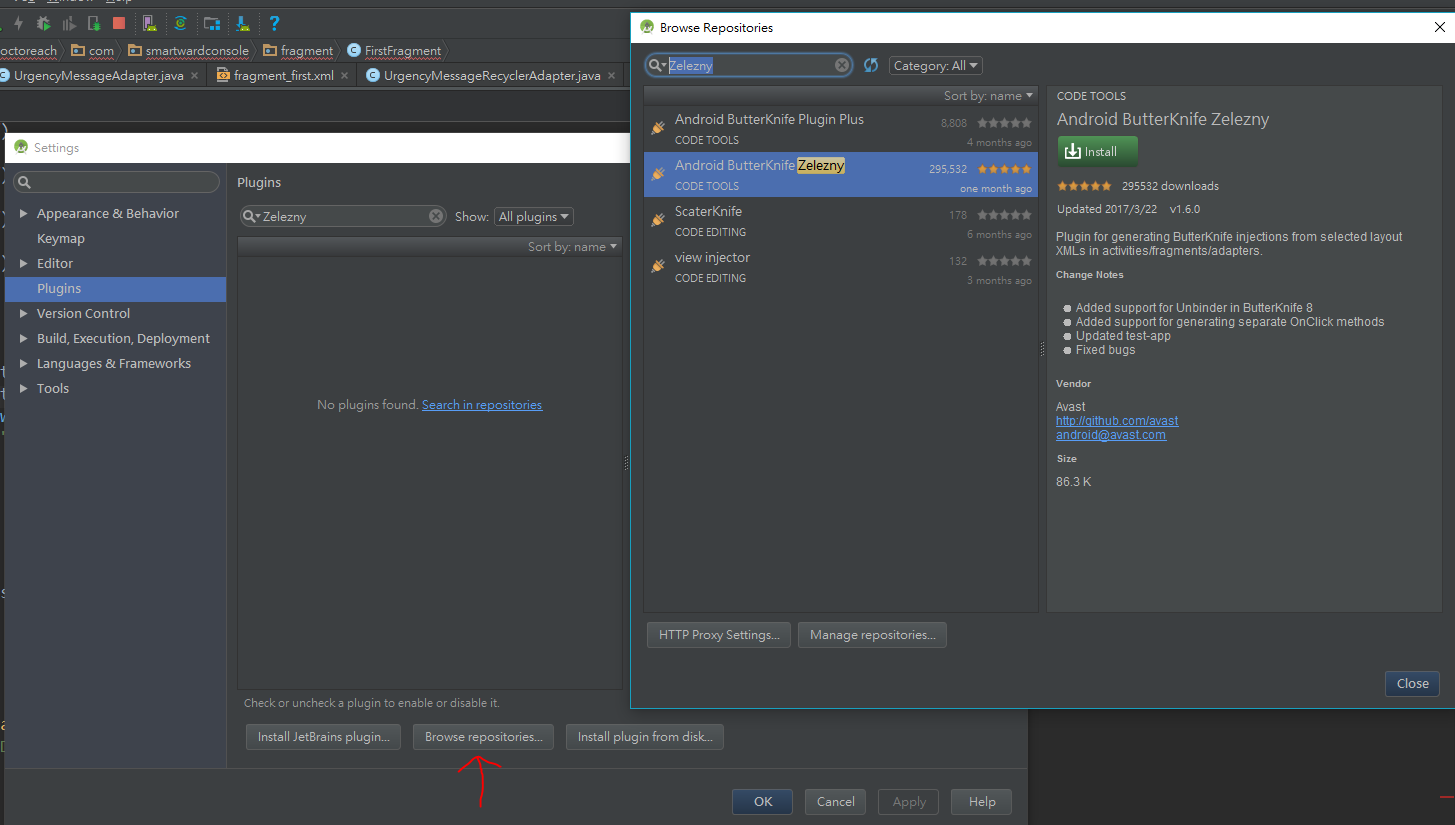Open the Category: All dropdown
This screenshot has width=1455, height=825.
click(936, 65)
